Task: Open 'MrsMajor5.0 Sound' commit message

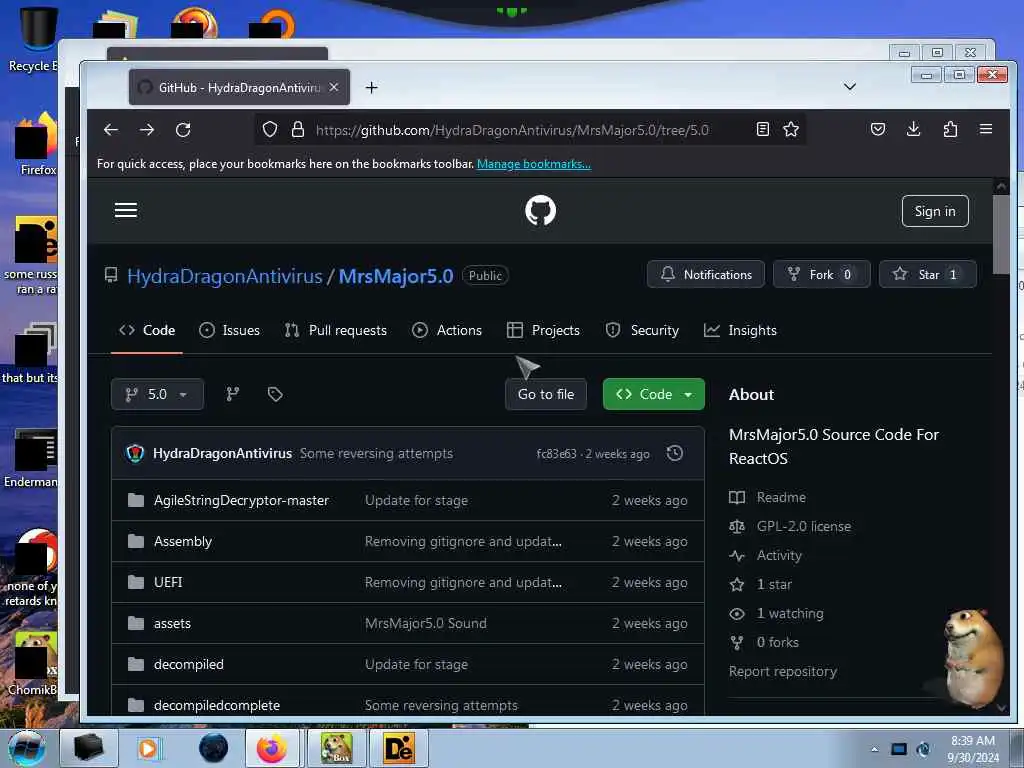Action: pyautogui.click(x=426, y=623)
